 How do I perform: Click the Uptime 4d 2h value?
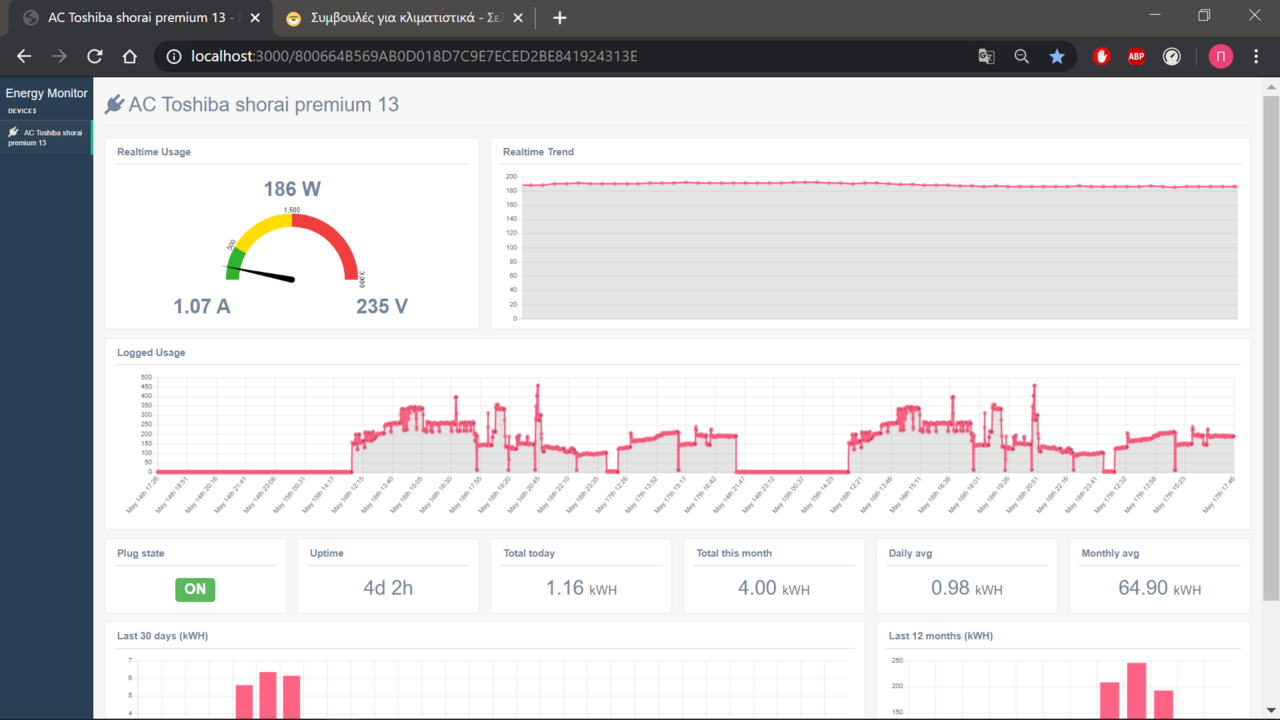click(x=388, y=588)
